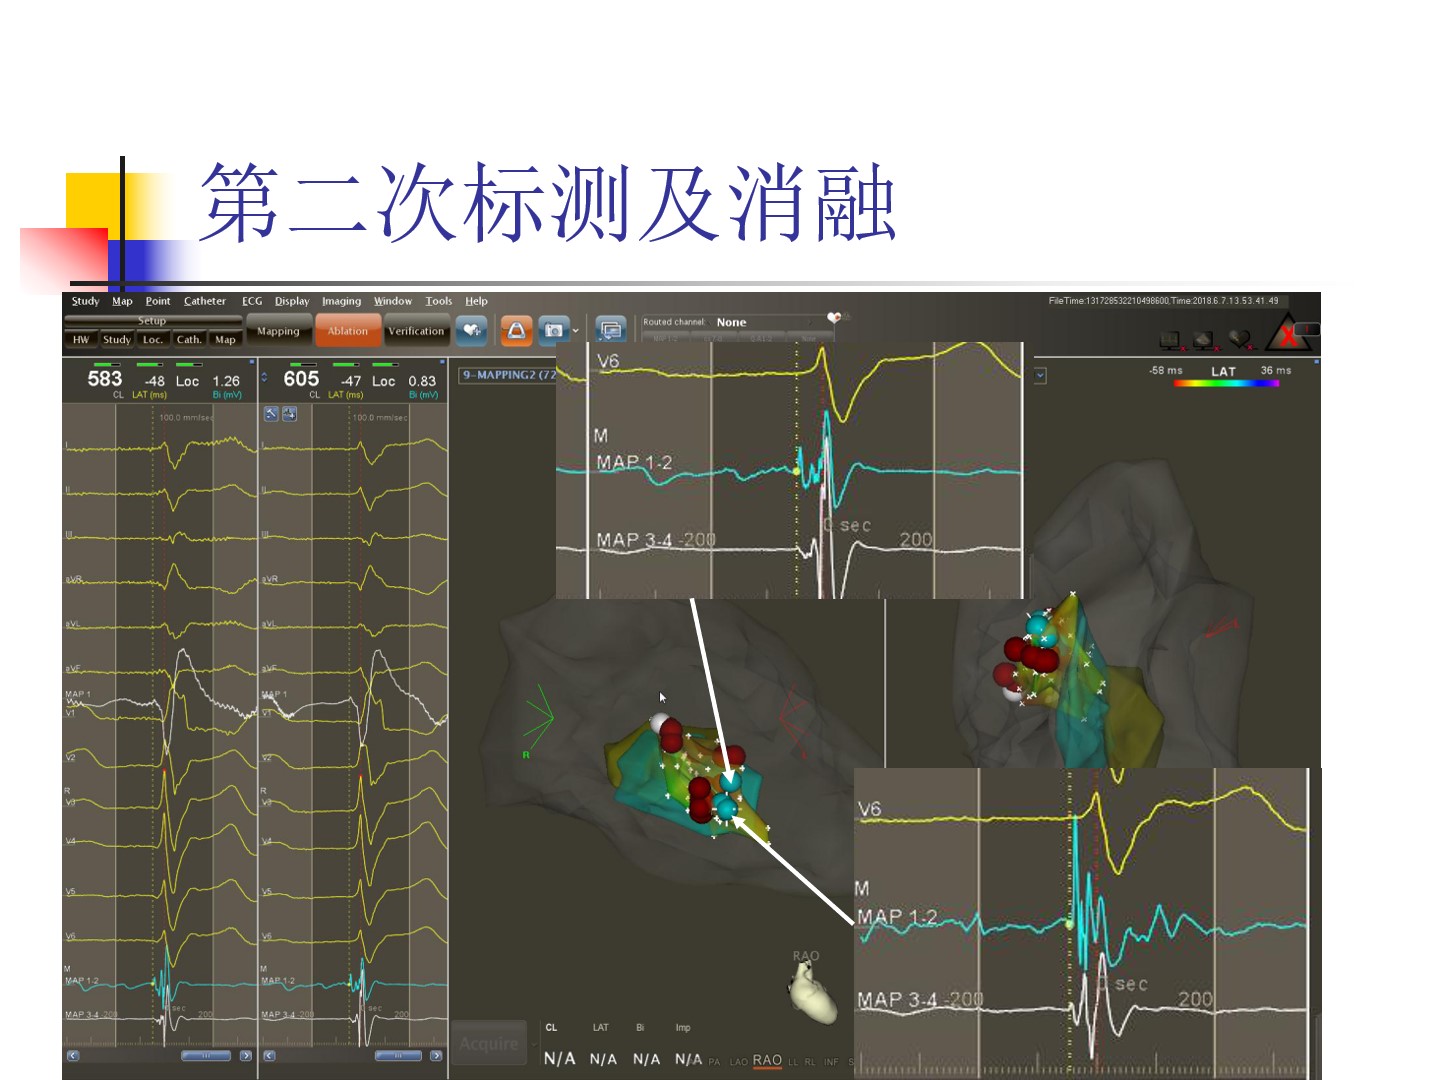Click the screen layout windows icon
Viewport: 1440px width, 1080px height.
coord(610,330)
